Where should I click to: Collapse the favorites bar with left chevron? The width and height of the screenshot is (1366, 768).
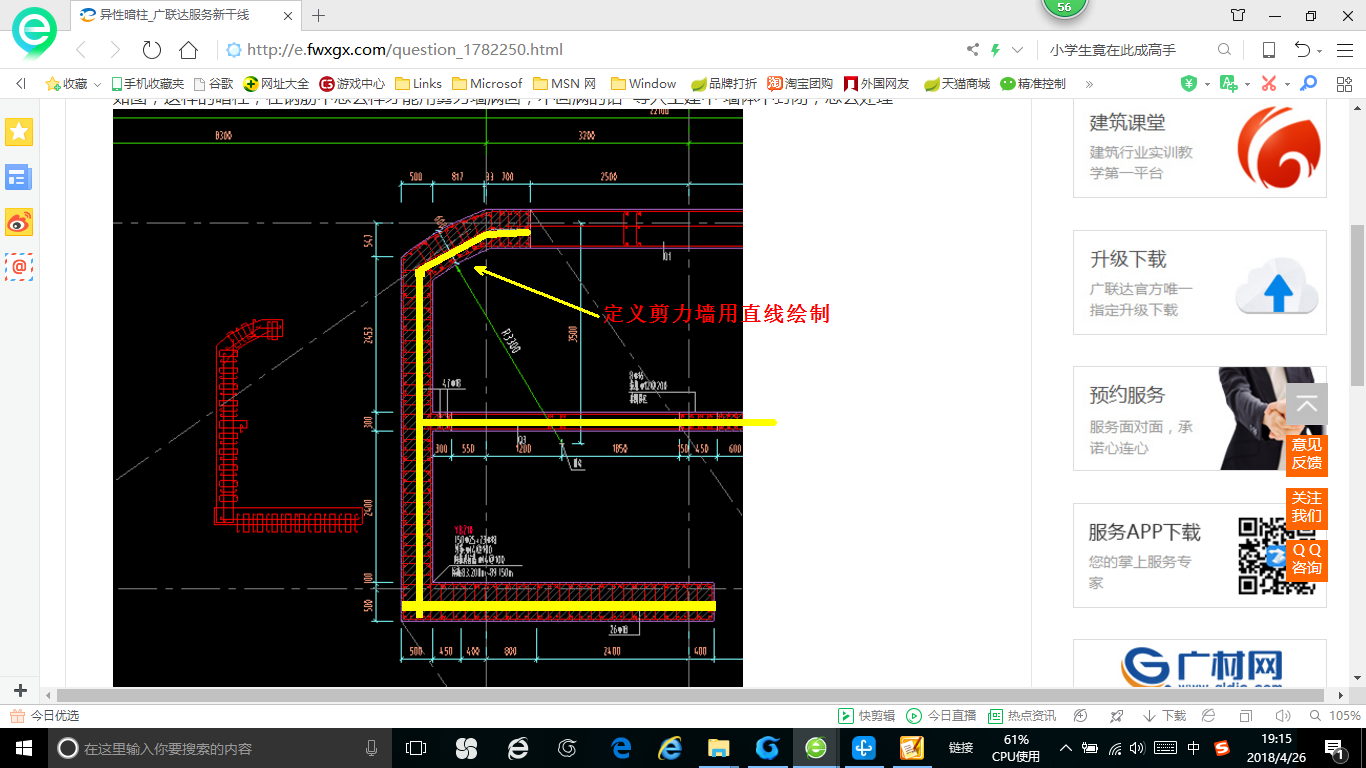[x=22, y=84]
